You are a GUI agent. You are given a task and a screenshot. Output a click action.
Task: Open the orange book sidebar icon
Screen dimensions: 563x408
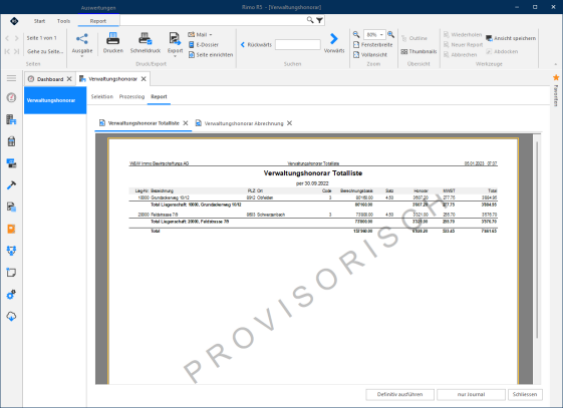[11, 229]
